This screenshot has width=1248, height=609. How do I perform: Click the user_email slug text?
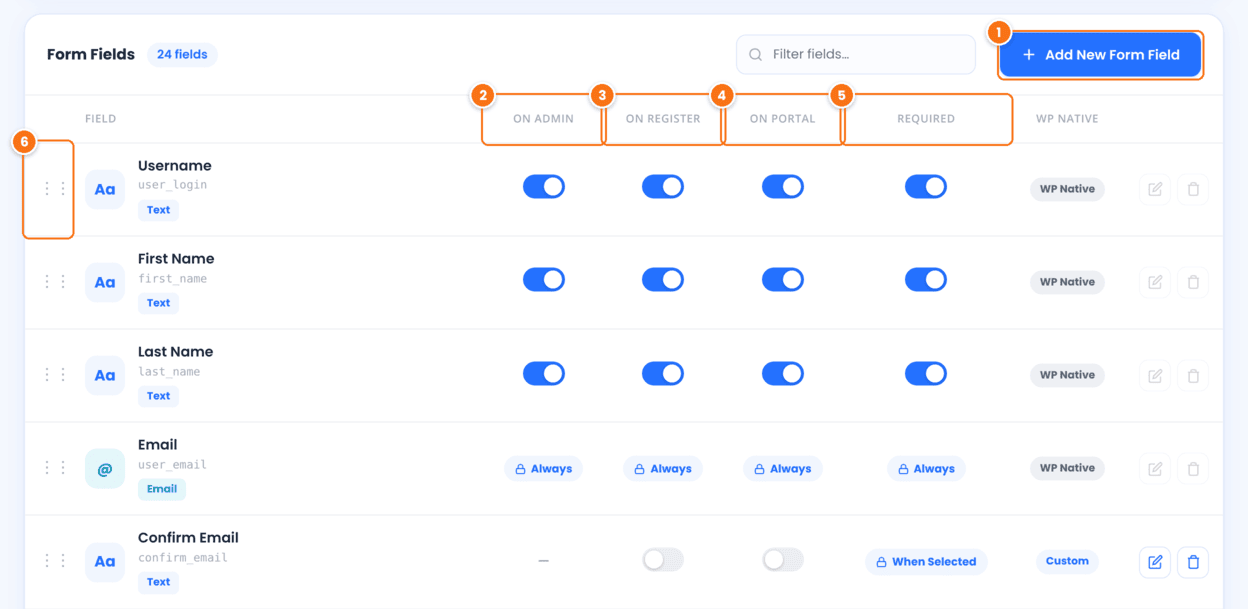[173, 465]
